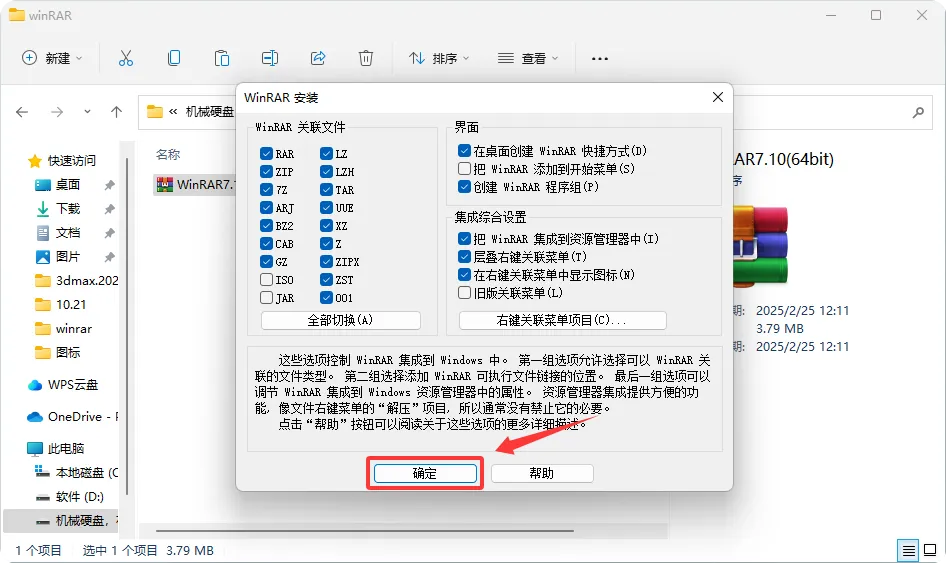Click the Copy icon in Explorer toolbar
946x563 pixels.
click(174, 58)
